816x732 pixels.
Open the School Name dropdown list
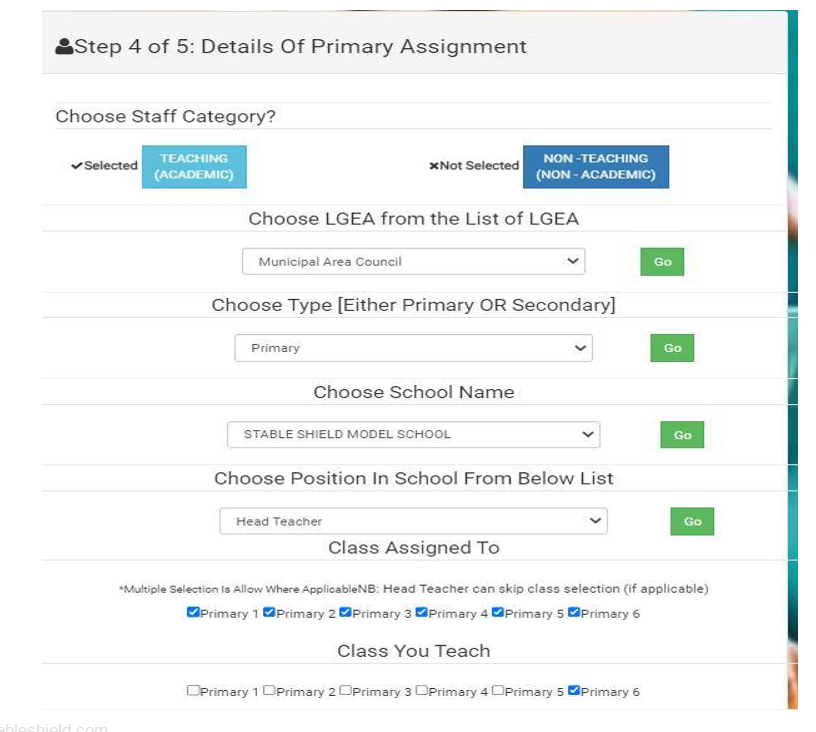tap(413, 435)
